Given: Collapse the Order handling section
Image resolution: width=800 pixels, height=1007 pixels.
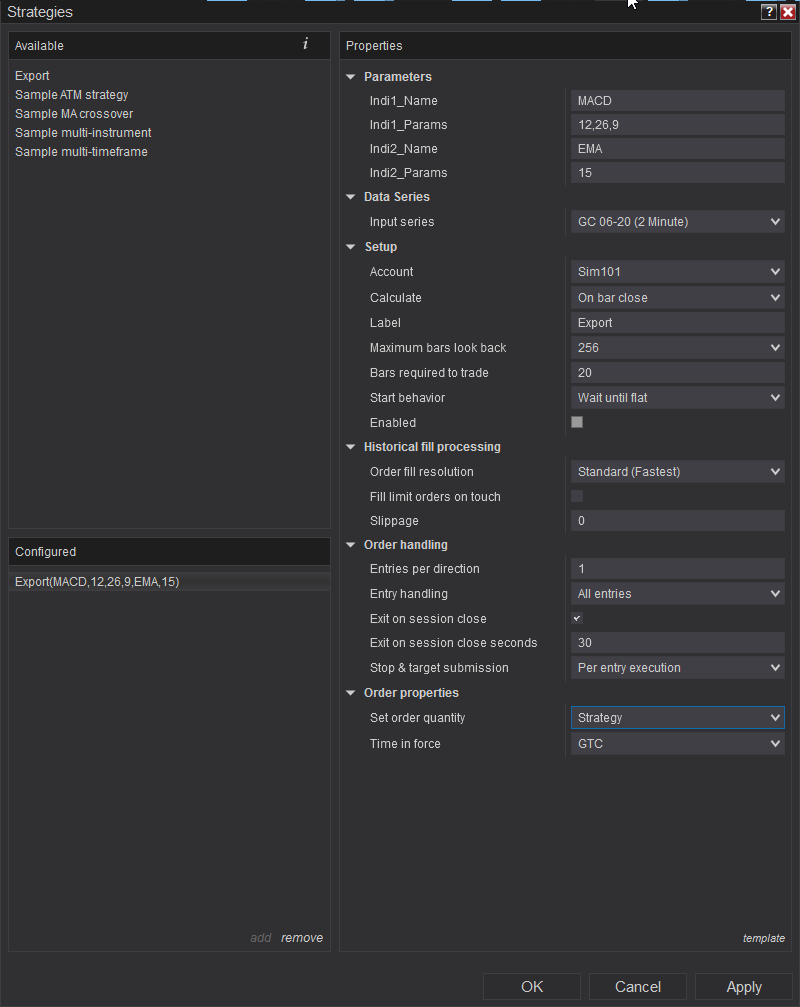Looking at the screenshot, I should (x=351, y=545).
